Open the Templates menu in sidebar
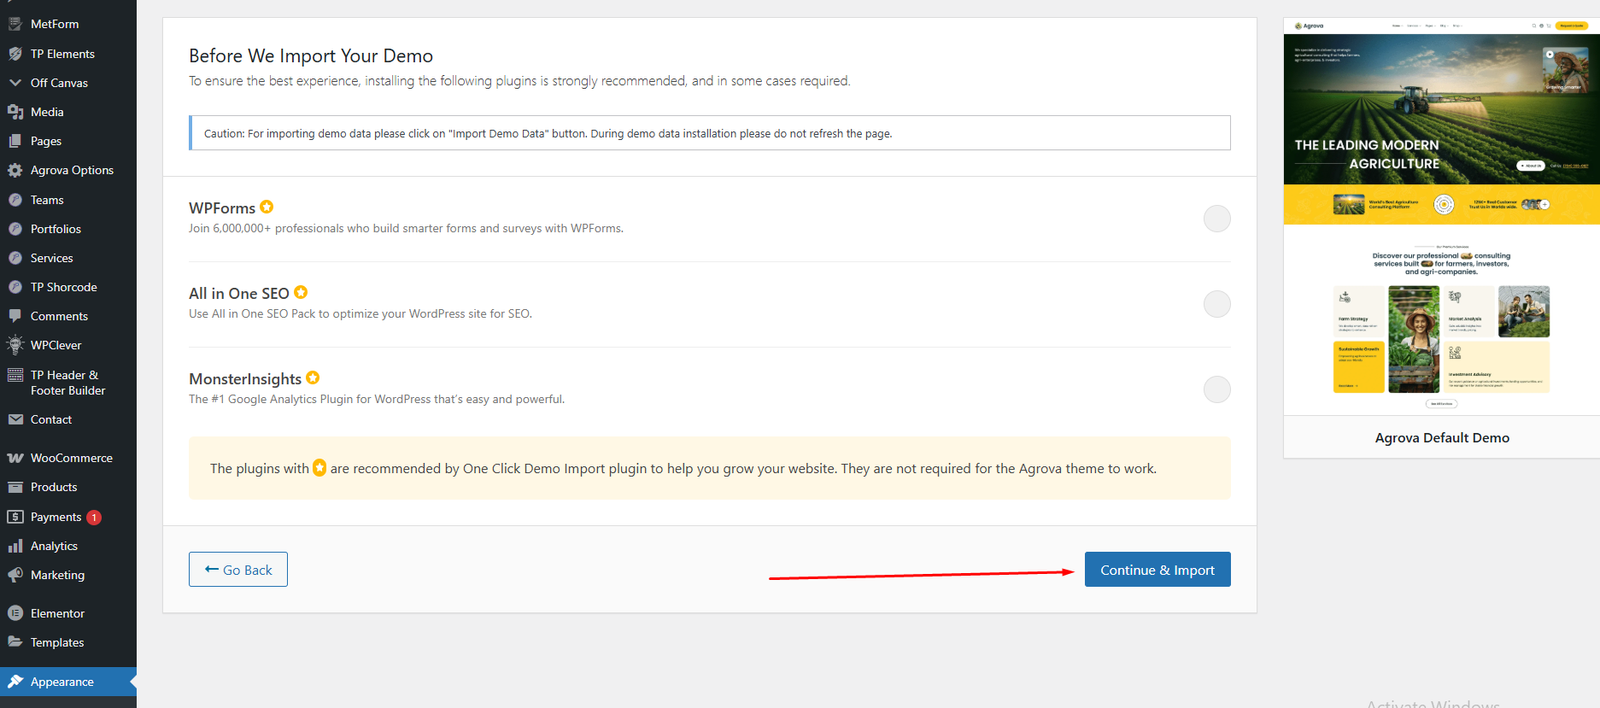The height and width of the screenshot is (708, 1600). [x=57, y=643]
